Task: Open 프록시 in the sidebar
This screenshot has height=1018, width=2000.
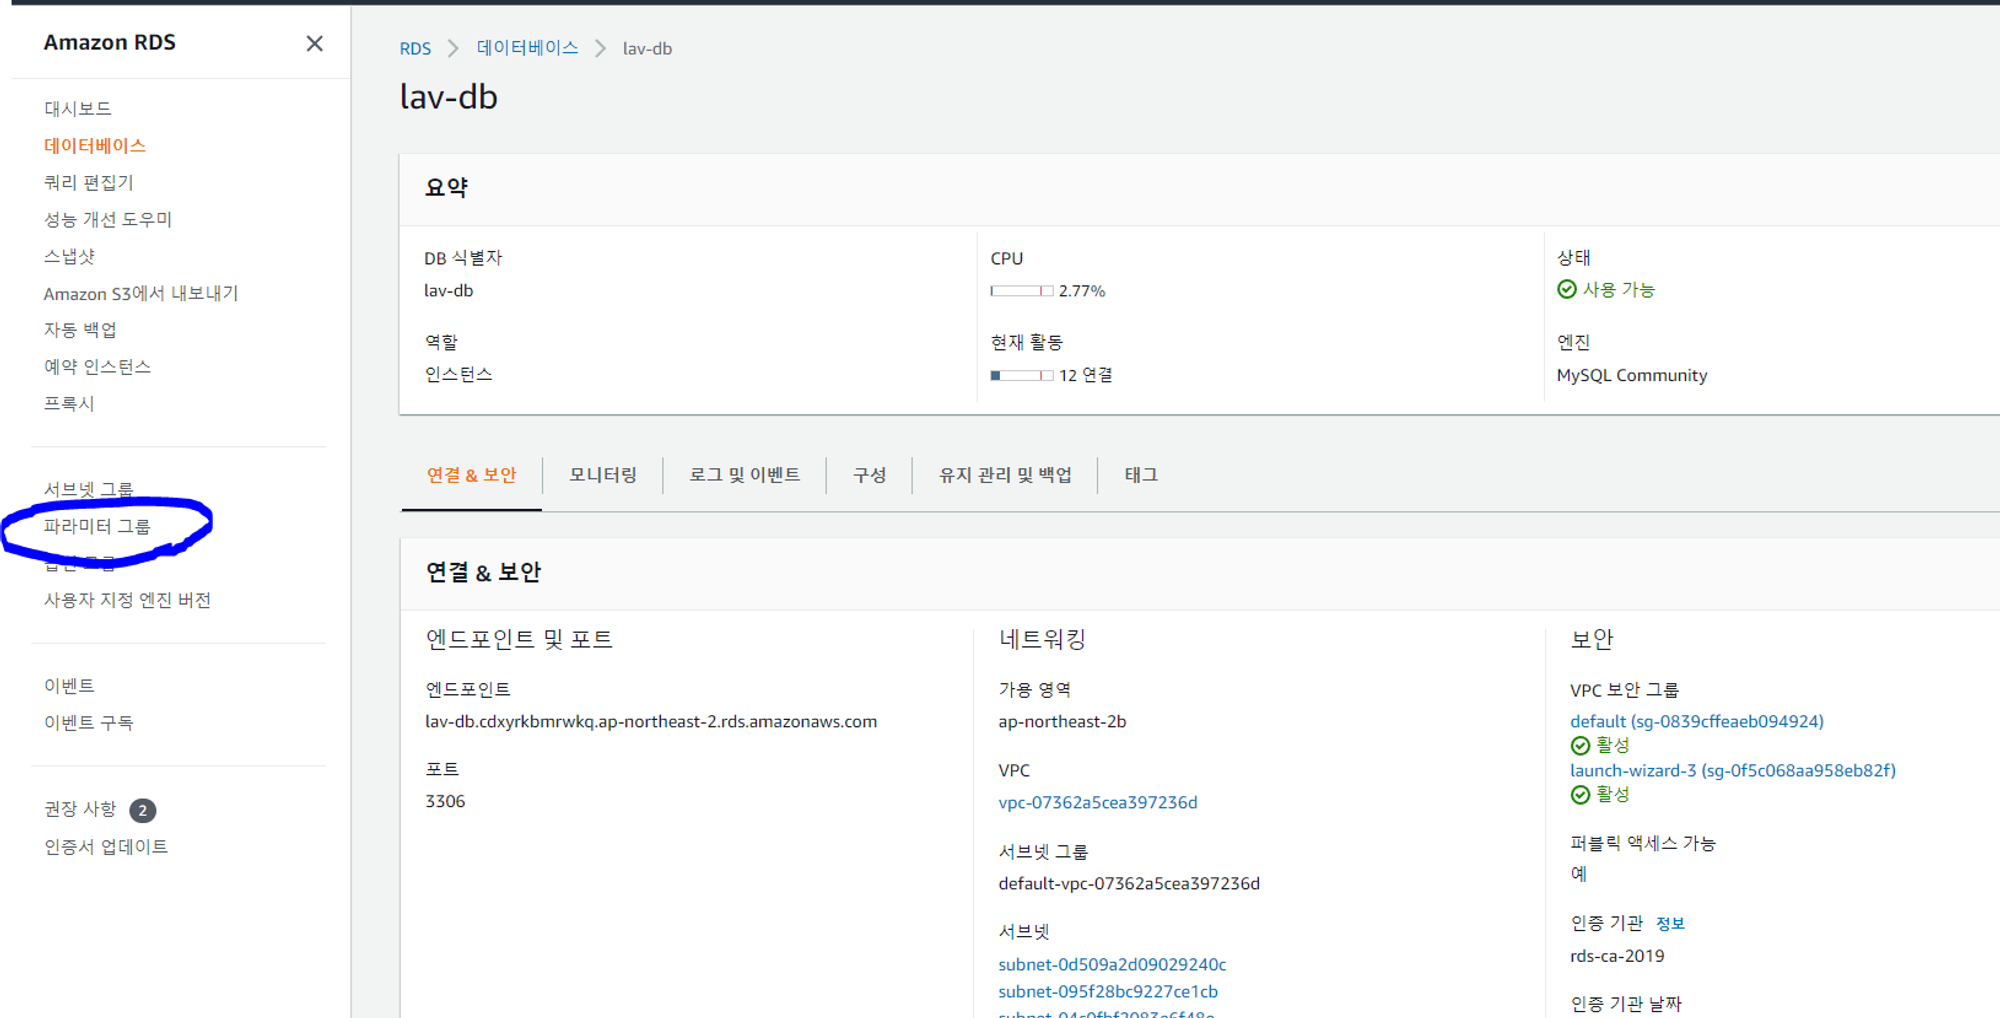Action: point(69,403)
